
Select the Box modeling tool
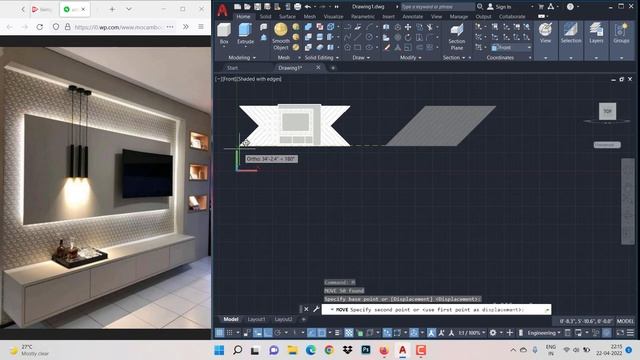(224, 33)
